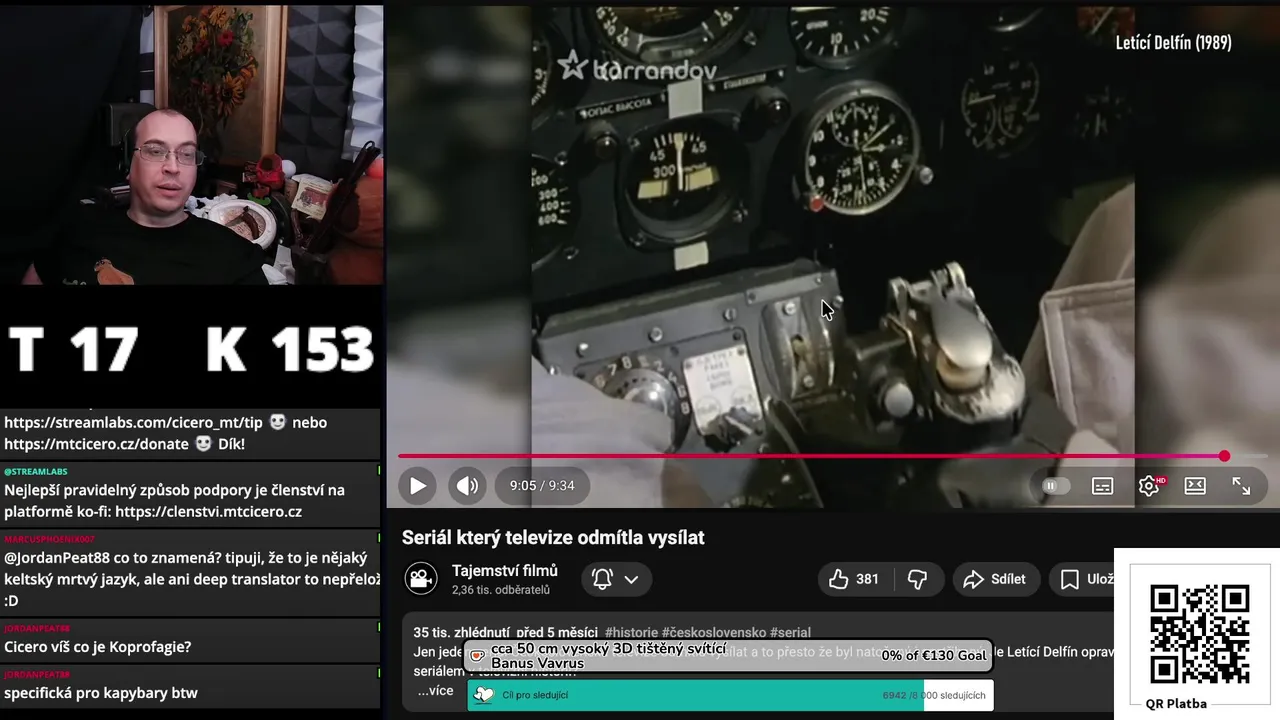Click the Letící Delfín (1989) caption
Screen dimensions: 1280x720
point(1174,43)
